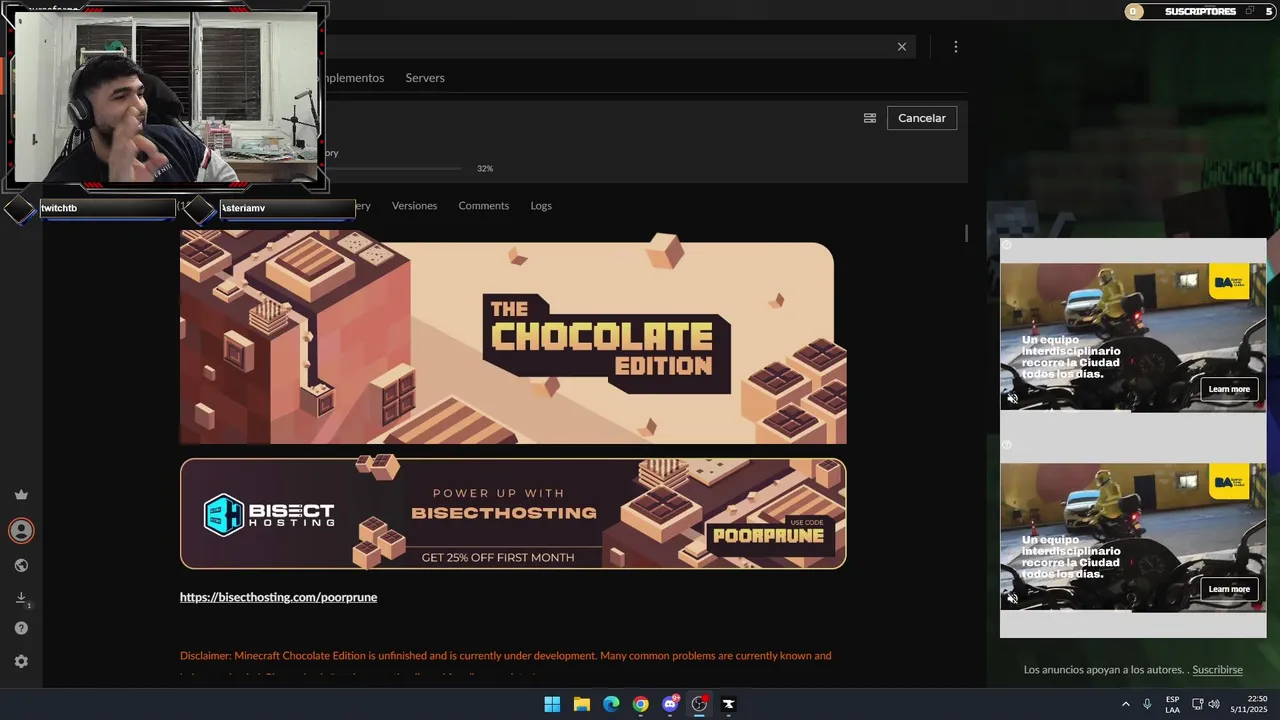This screenshot has width=1280, height=720.
Task: Click the globe icon in left sidebar
Action: coord(21,565)
